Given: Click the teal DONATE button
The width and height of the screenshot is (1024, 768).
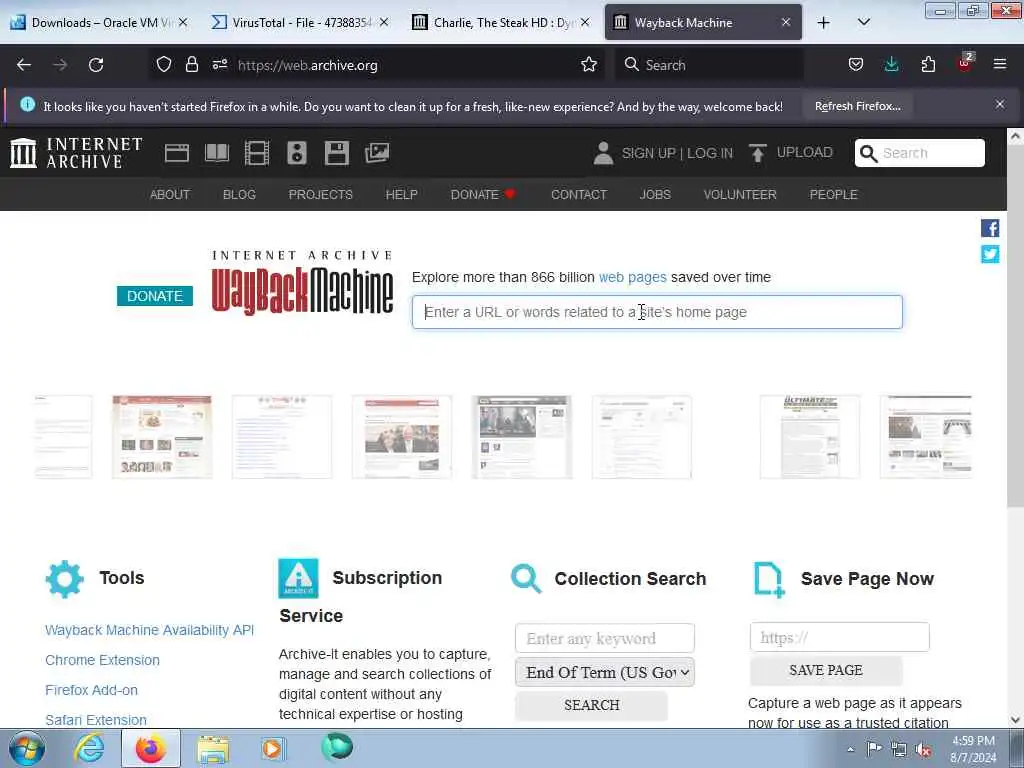Looking at the screenshot, I should pyautogui.click(x=155, y=296).
